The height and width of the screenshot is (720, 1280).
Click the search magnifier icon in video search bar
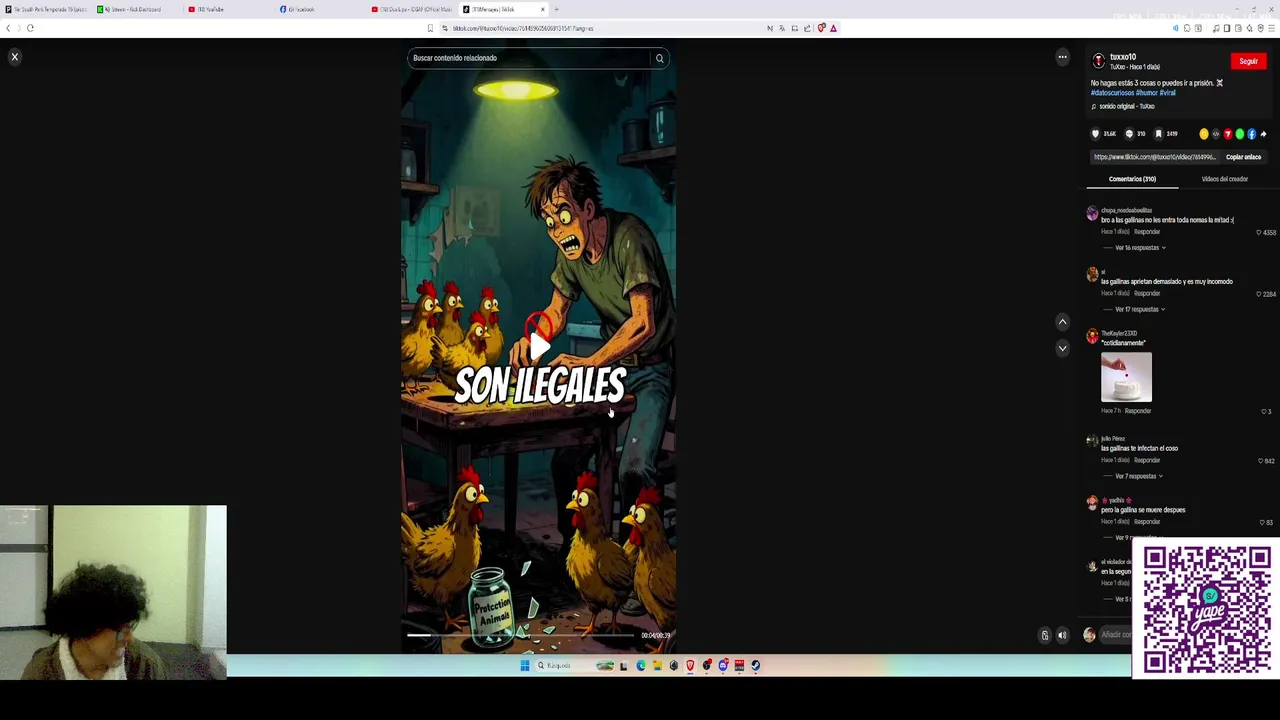pyautogui.click(x=660, y=58)
